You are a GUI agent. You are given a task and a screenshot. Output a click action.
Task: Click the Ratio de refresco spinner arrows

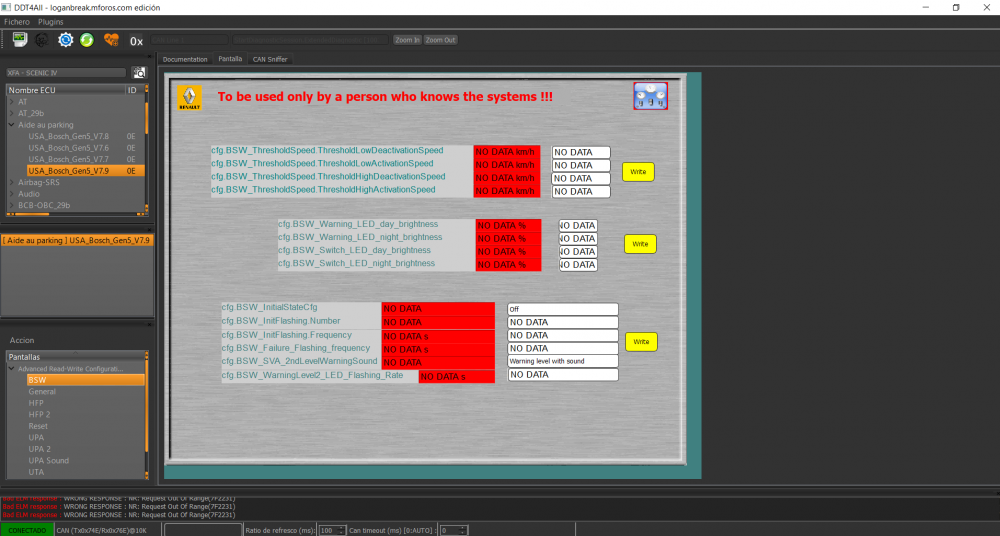point(342,530)
